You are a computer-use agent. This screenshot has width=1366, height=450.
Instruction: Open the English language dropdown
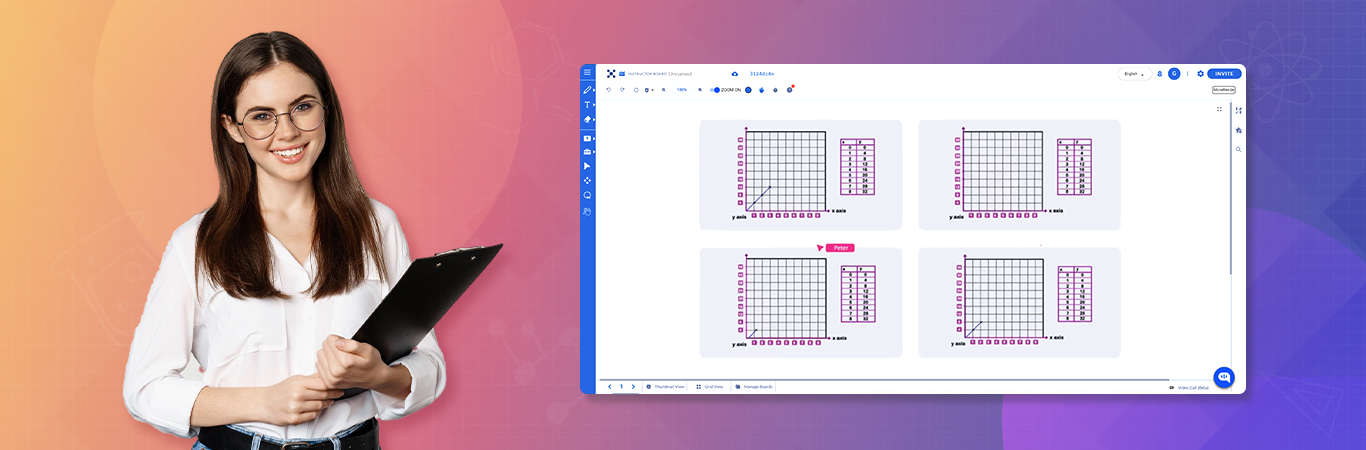coord(1133,74)
